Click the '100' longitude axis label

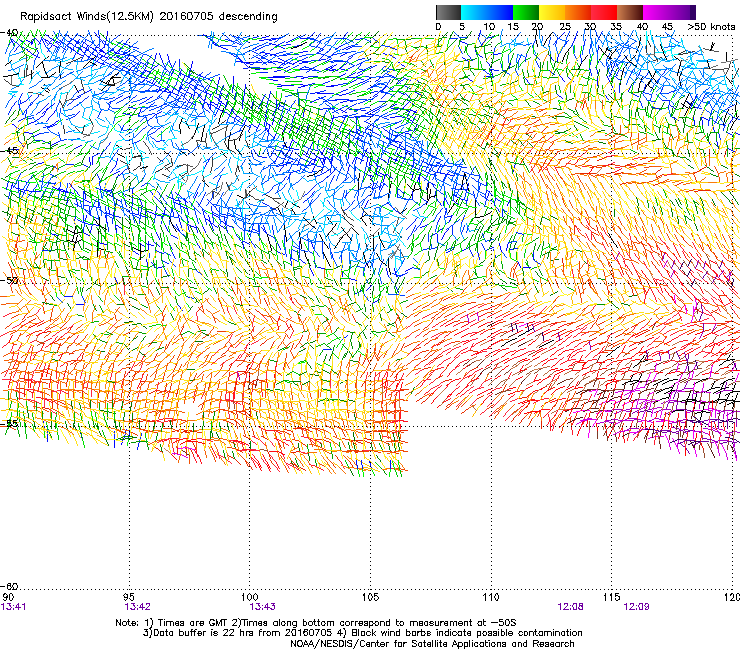coord(250,597)
